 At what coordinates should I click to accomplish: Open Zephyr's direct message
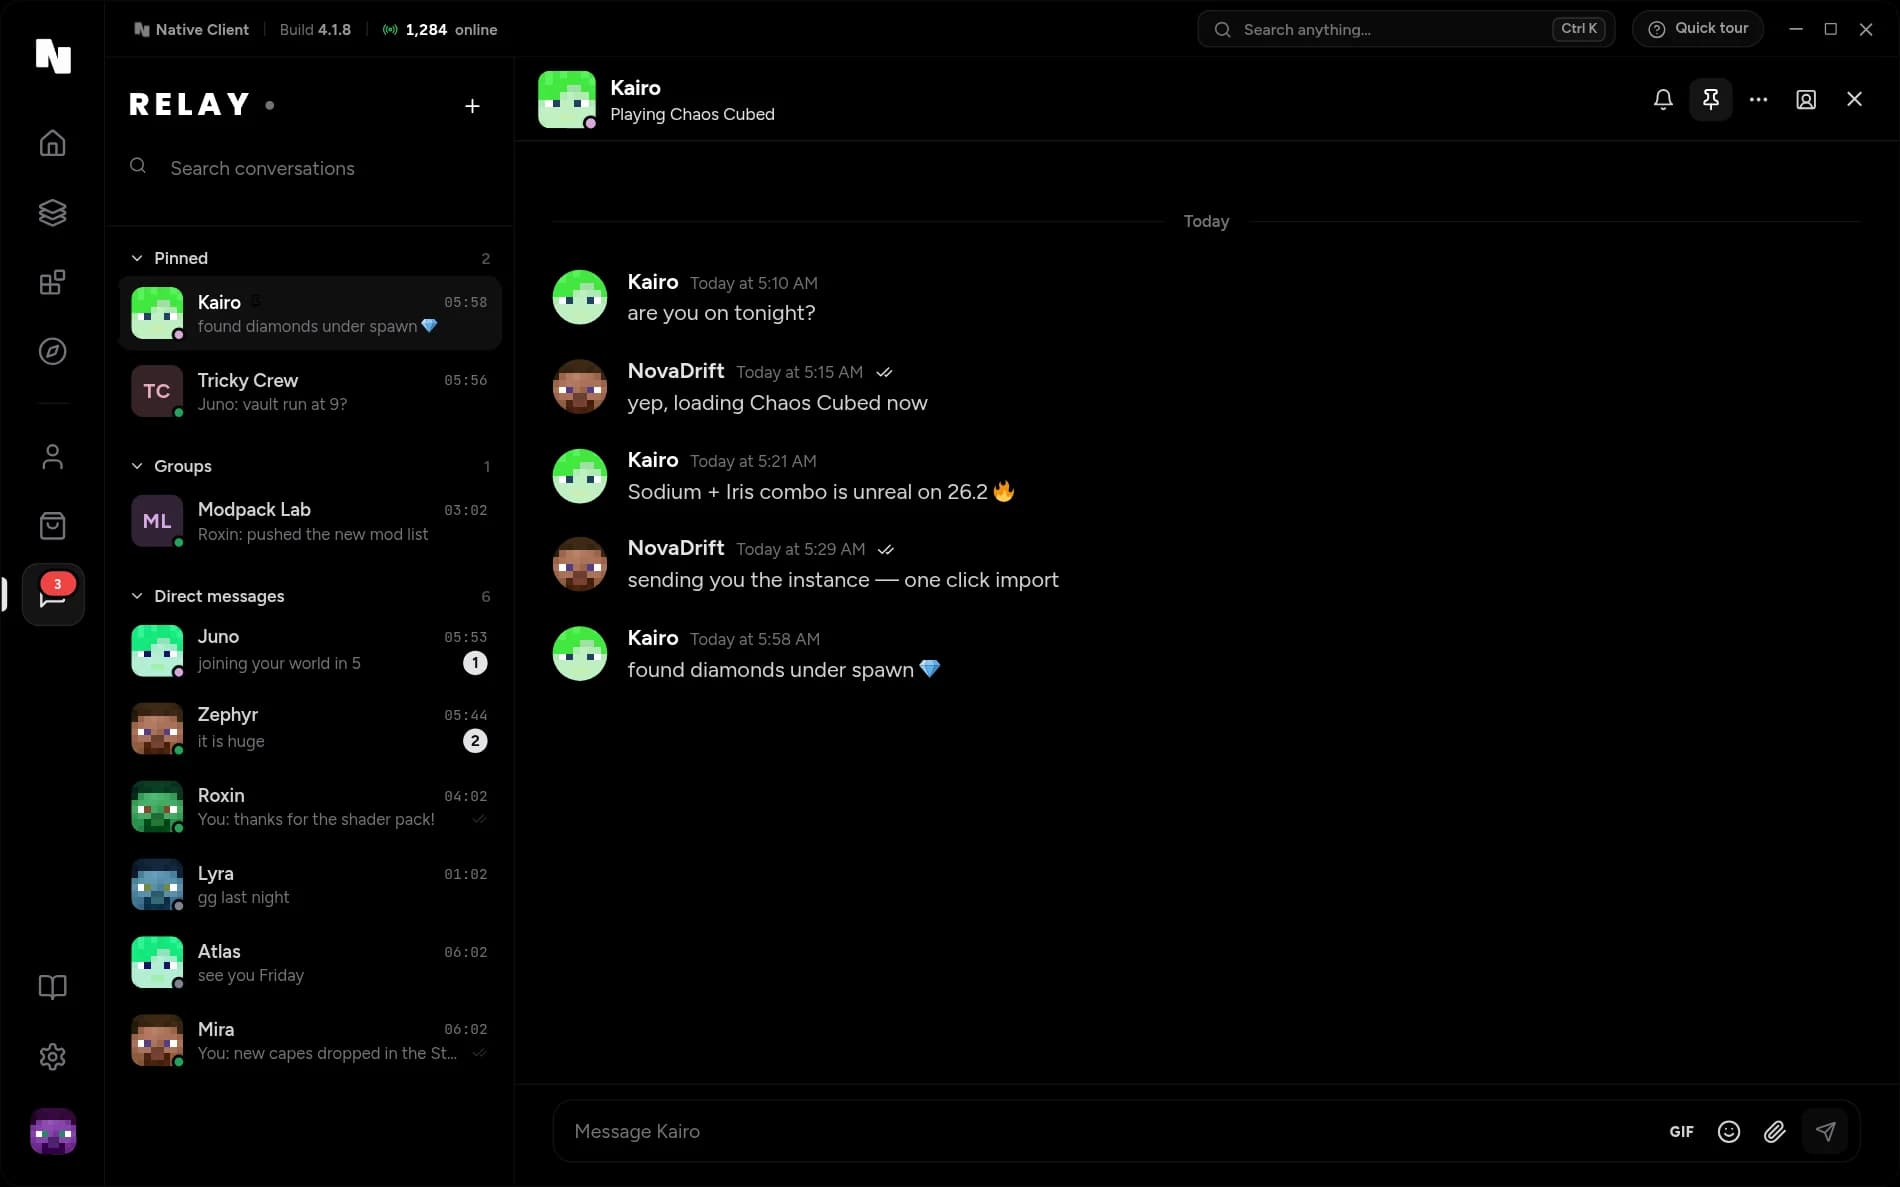coord(310,728)
